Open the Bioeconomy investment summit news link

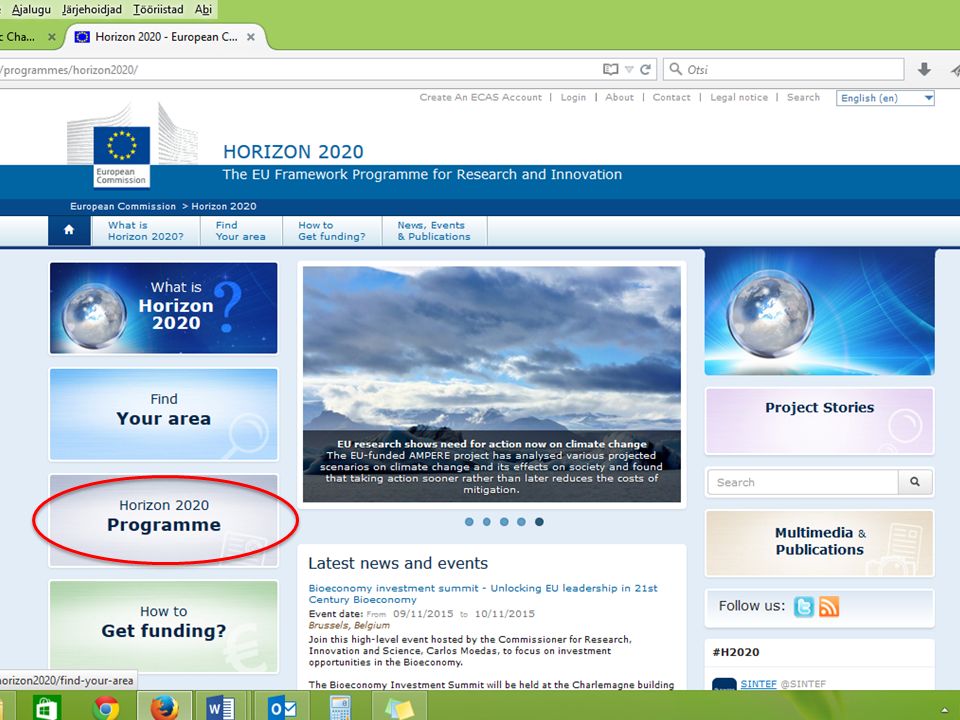coord(483,593)
